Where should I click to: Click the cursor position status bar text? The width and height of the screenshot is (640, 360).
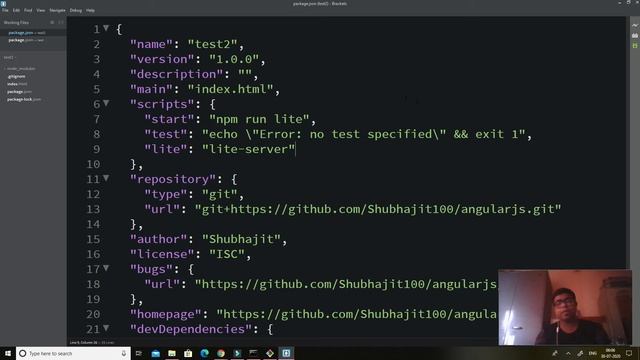[84, 342]
